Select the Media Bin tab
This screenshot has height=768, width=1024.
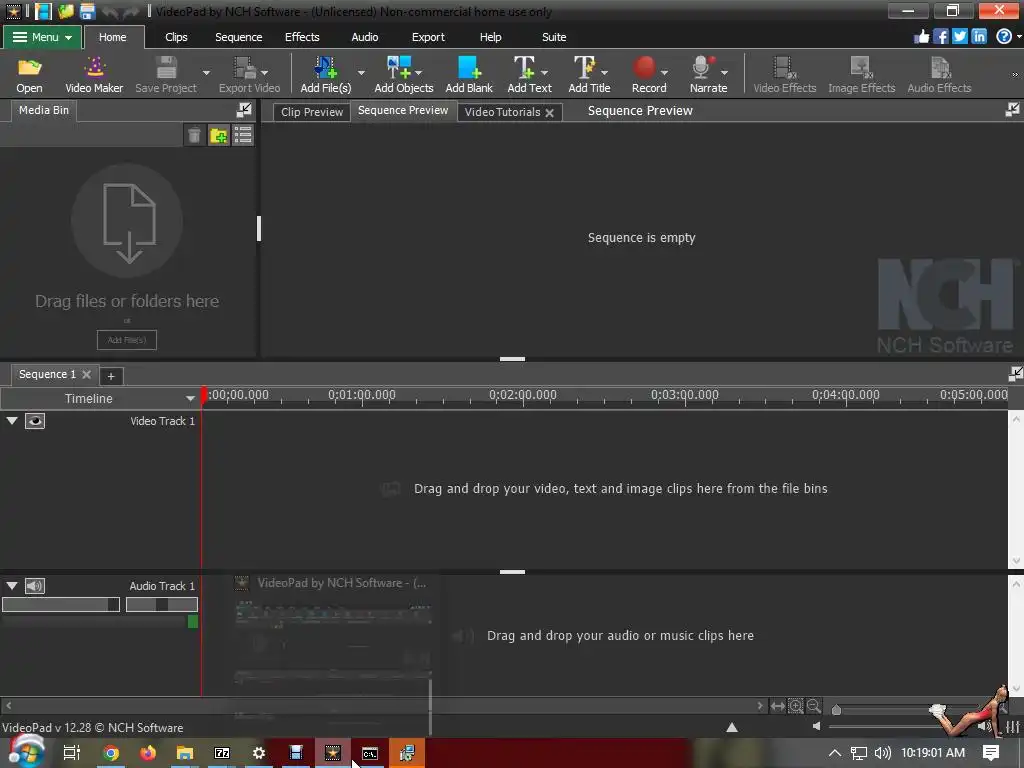[x=43, y=110]
